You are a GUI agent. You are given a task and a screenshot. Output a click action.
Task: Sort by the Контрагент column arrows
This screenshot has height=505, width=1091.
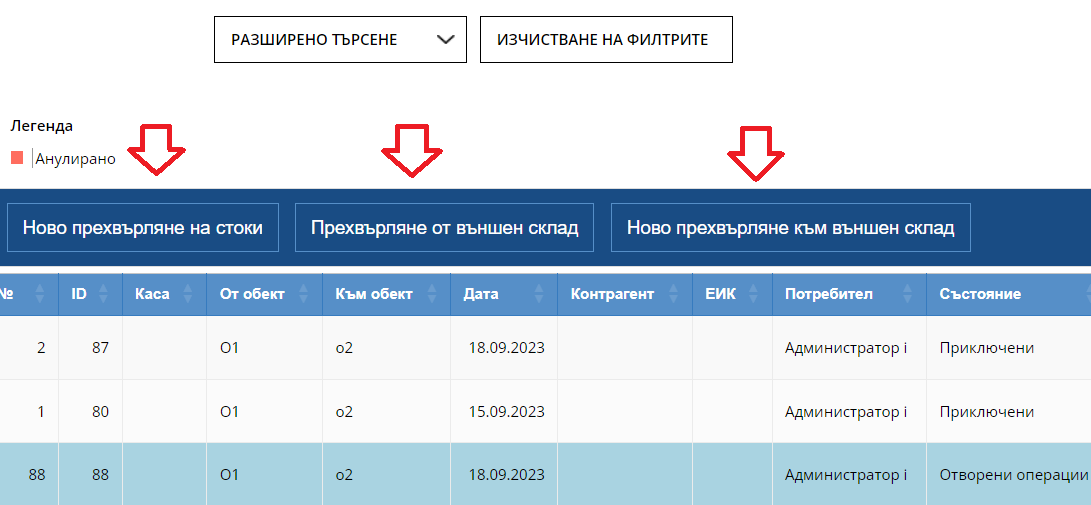pos(674,294)
